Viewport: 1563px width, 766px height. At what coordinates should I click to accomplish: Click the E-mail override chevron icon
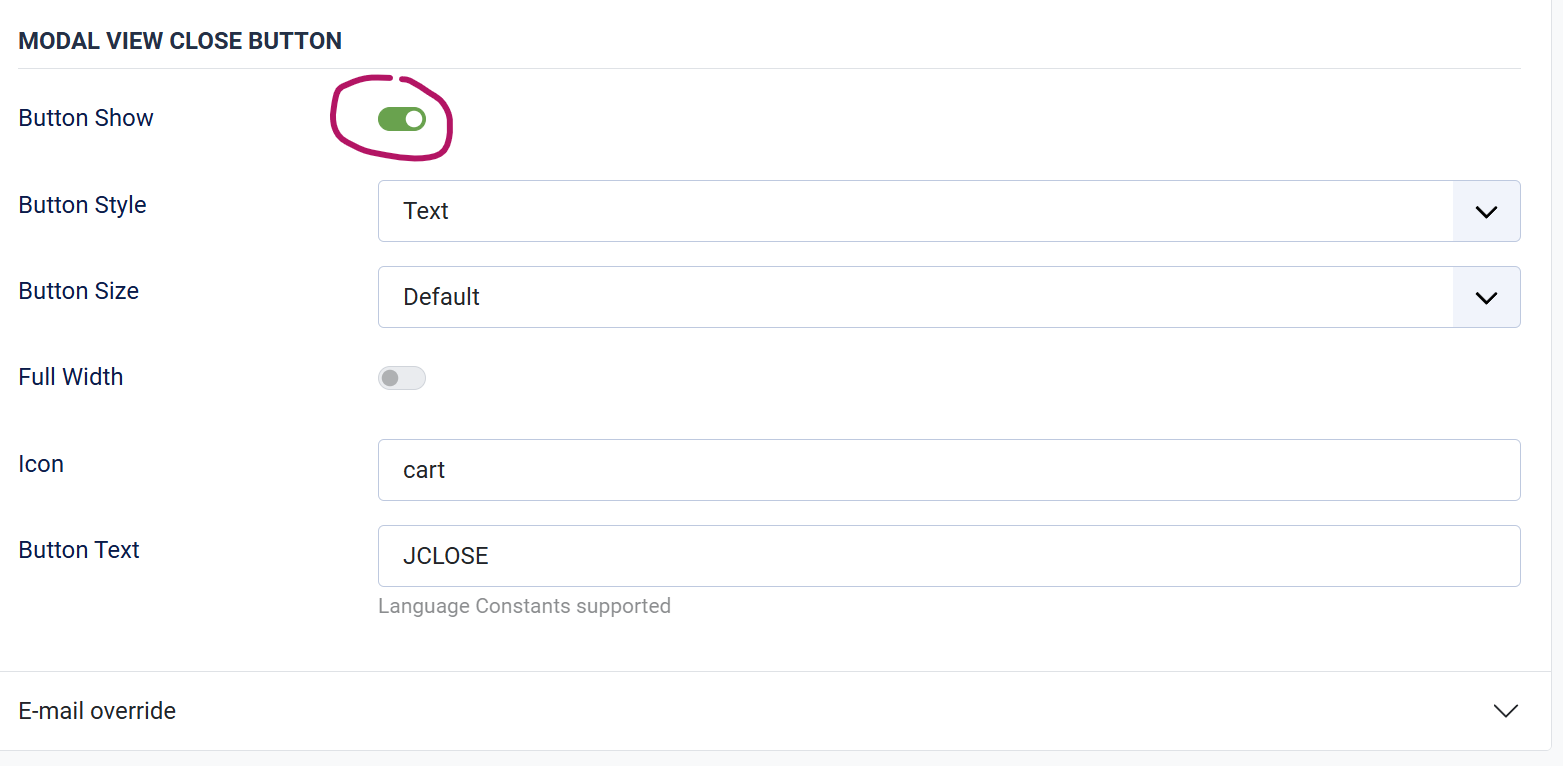tap(1505, 711)
